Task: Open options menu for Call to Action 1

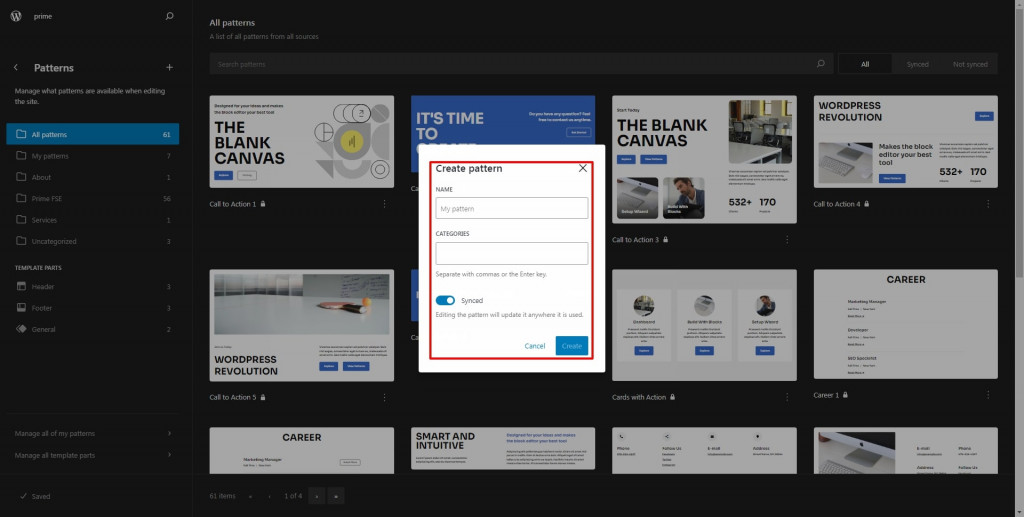Action: click(384, 204)
